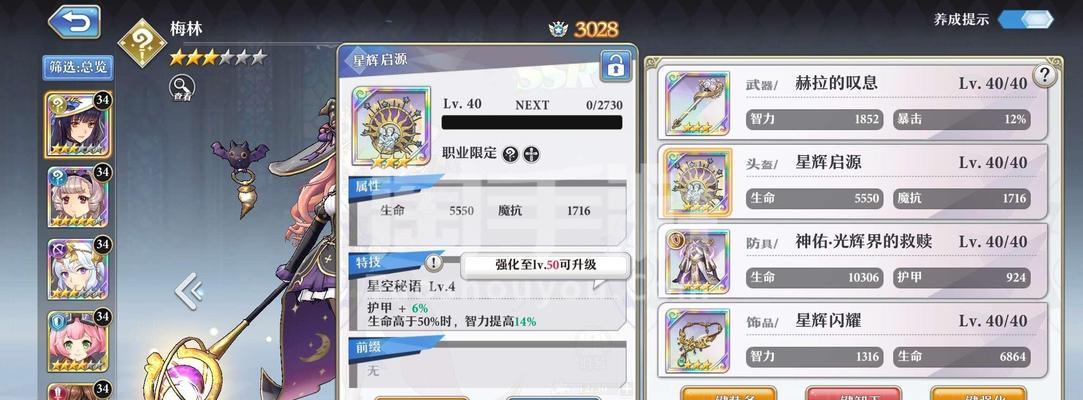Toggle the 养成提示 switch

coord(1026,19)
